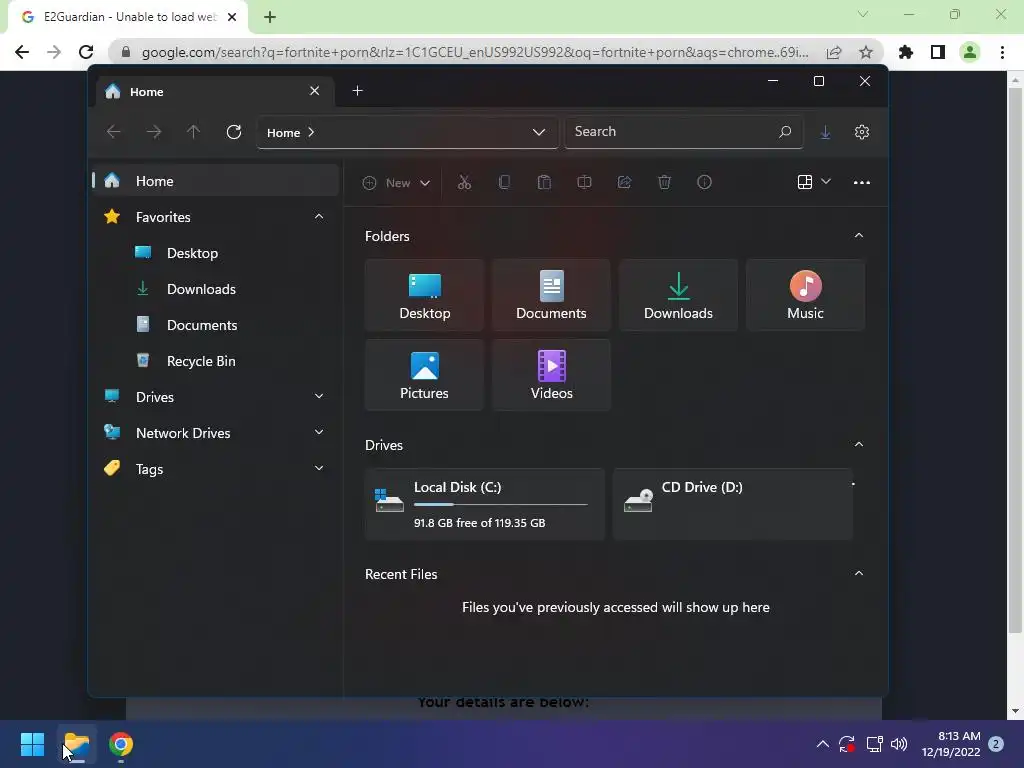This screenshot has height=768, width=1024.
Task: Open the Pictures folder tile
Action: (424, 375)
